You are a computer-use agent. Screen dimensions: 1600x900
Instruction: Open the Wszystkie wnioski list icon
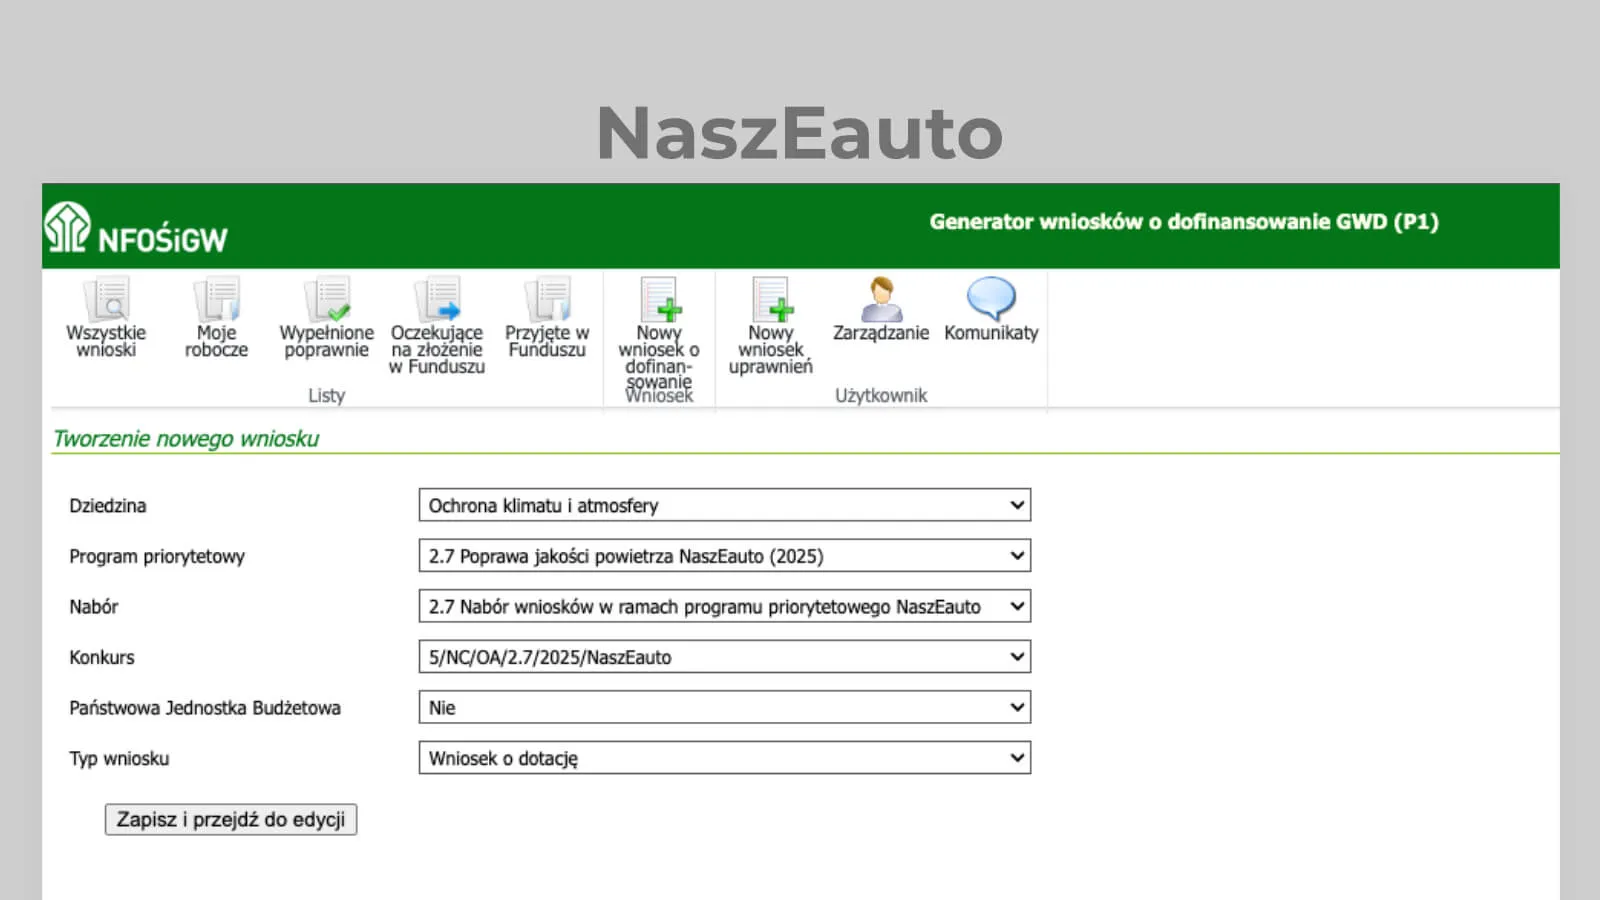pyautogui.click(x=106, y=299)
